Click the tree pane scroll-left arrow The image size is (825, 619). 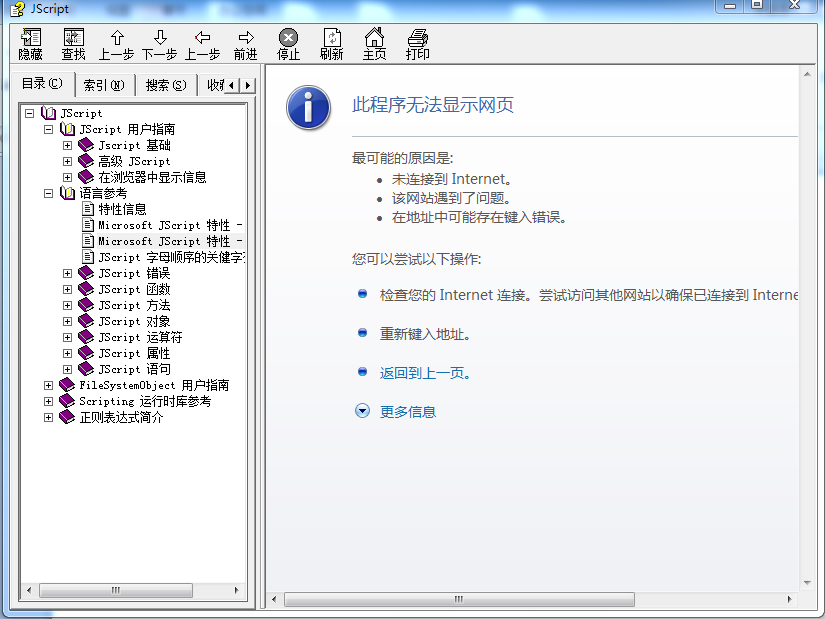click(29, 590)
